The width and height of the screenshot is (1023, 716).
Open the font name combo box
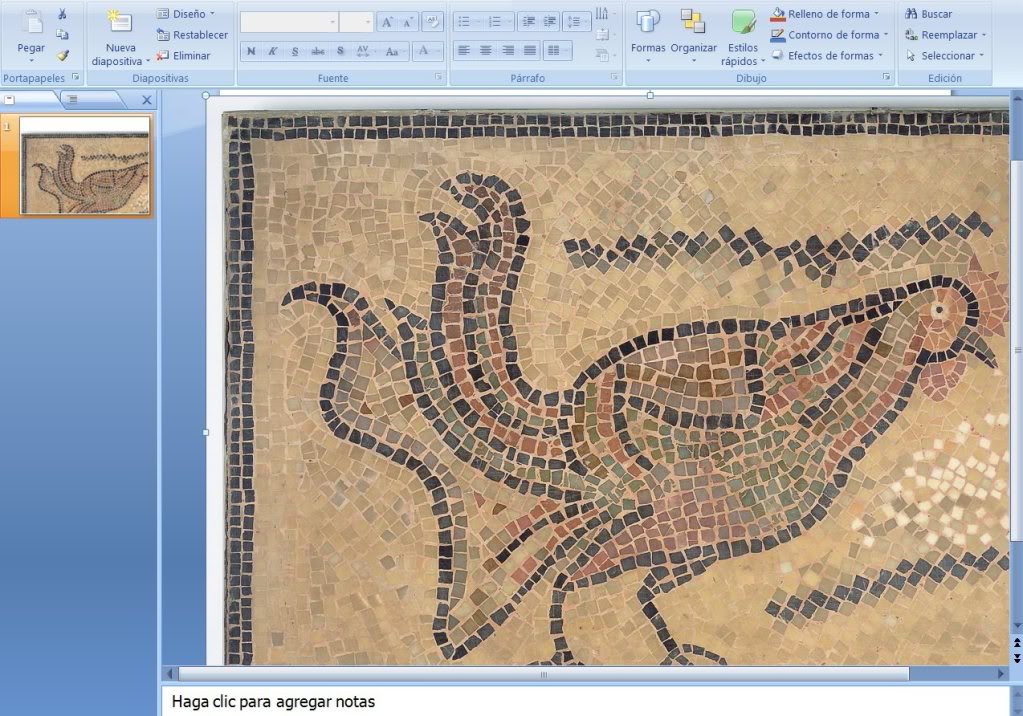point(289,22)
